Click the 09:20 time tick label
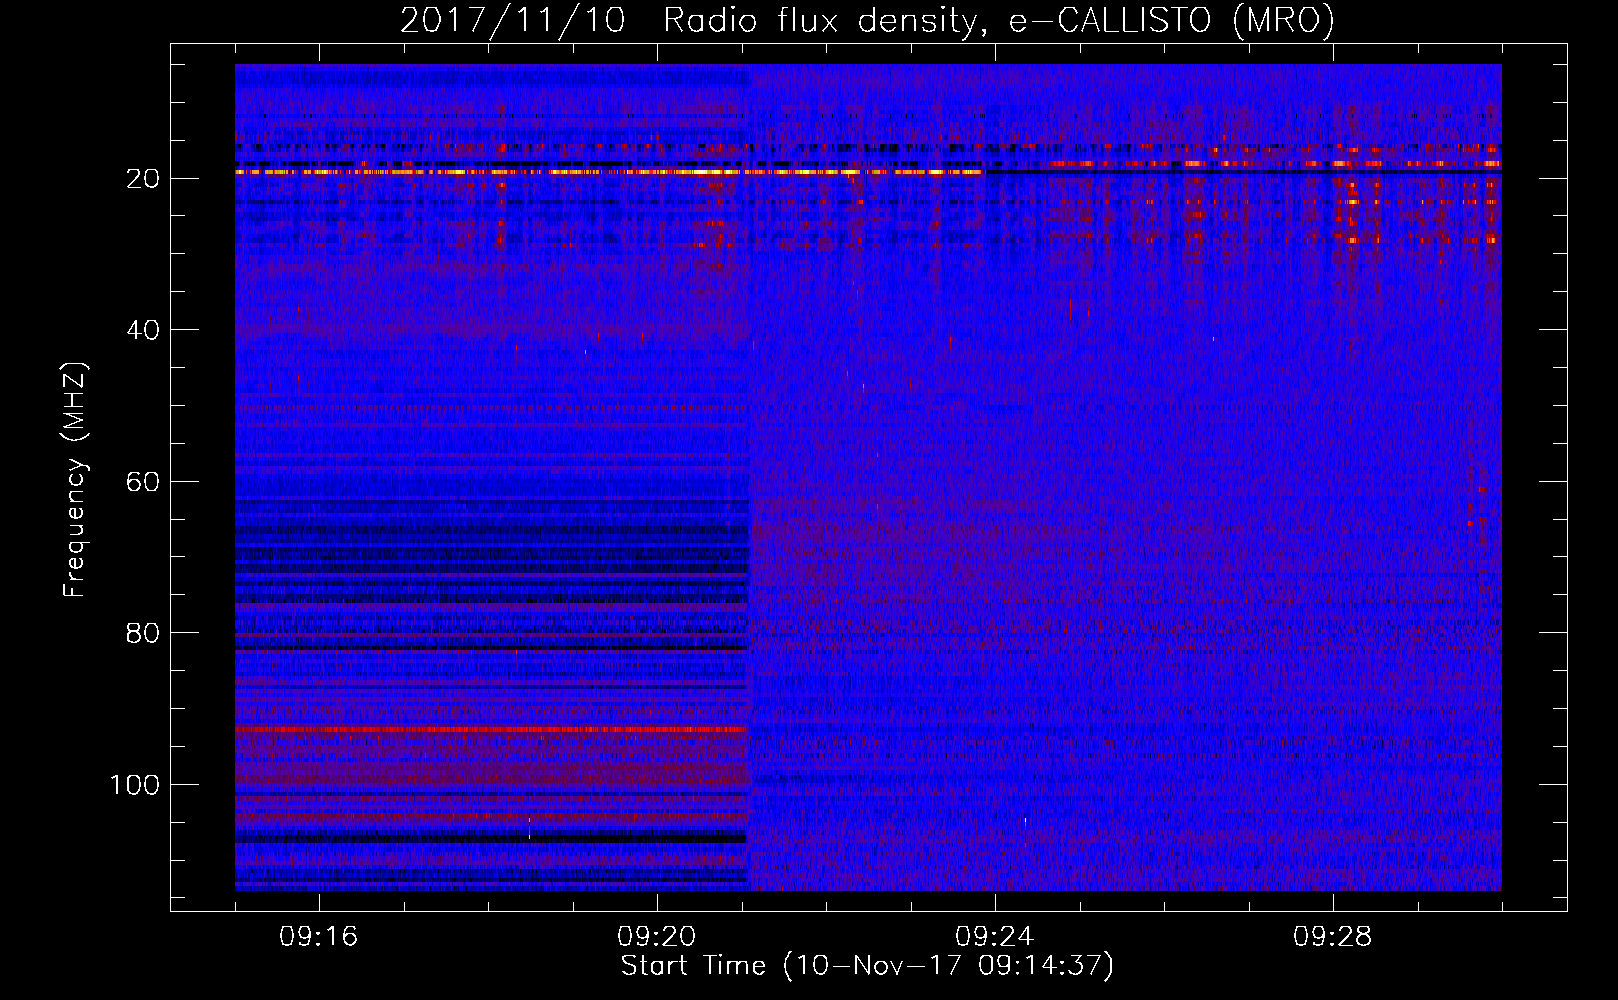Viewport: 1618px width, 1000px height. click(657, 937)
